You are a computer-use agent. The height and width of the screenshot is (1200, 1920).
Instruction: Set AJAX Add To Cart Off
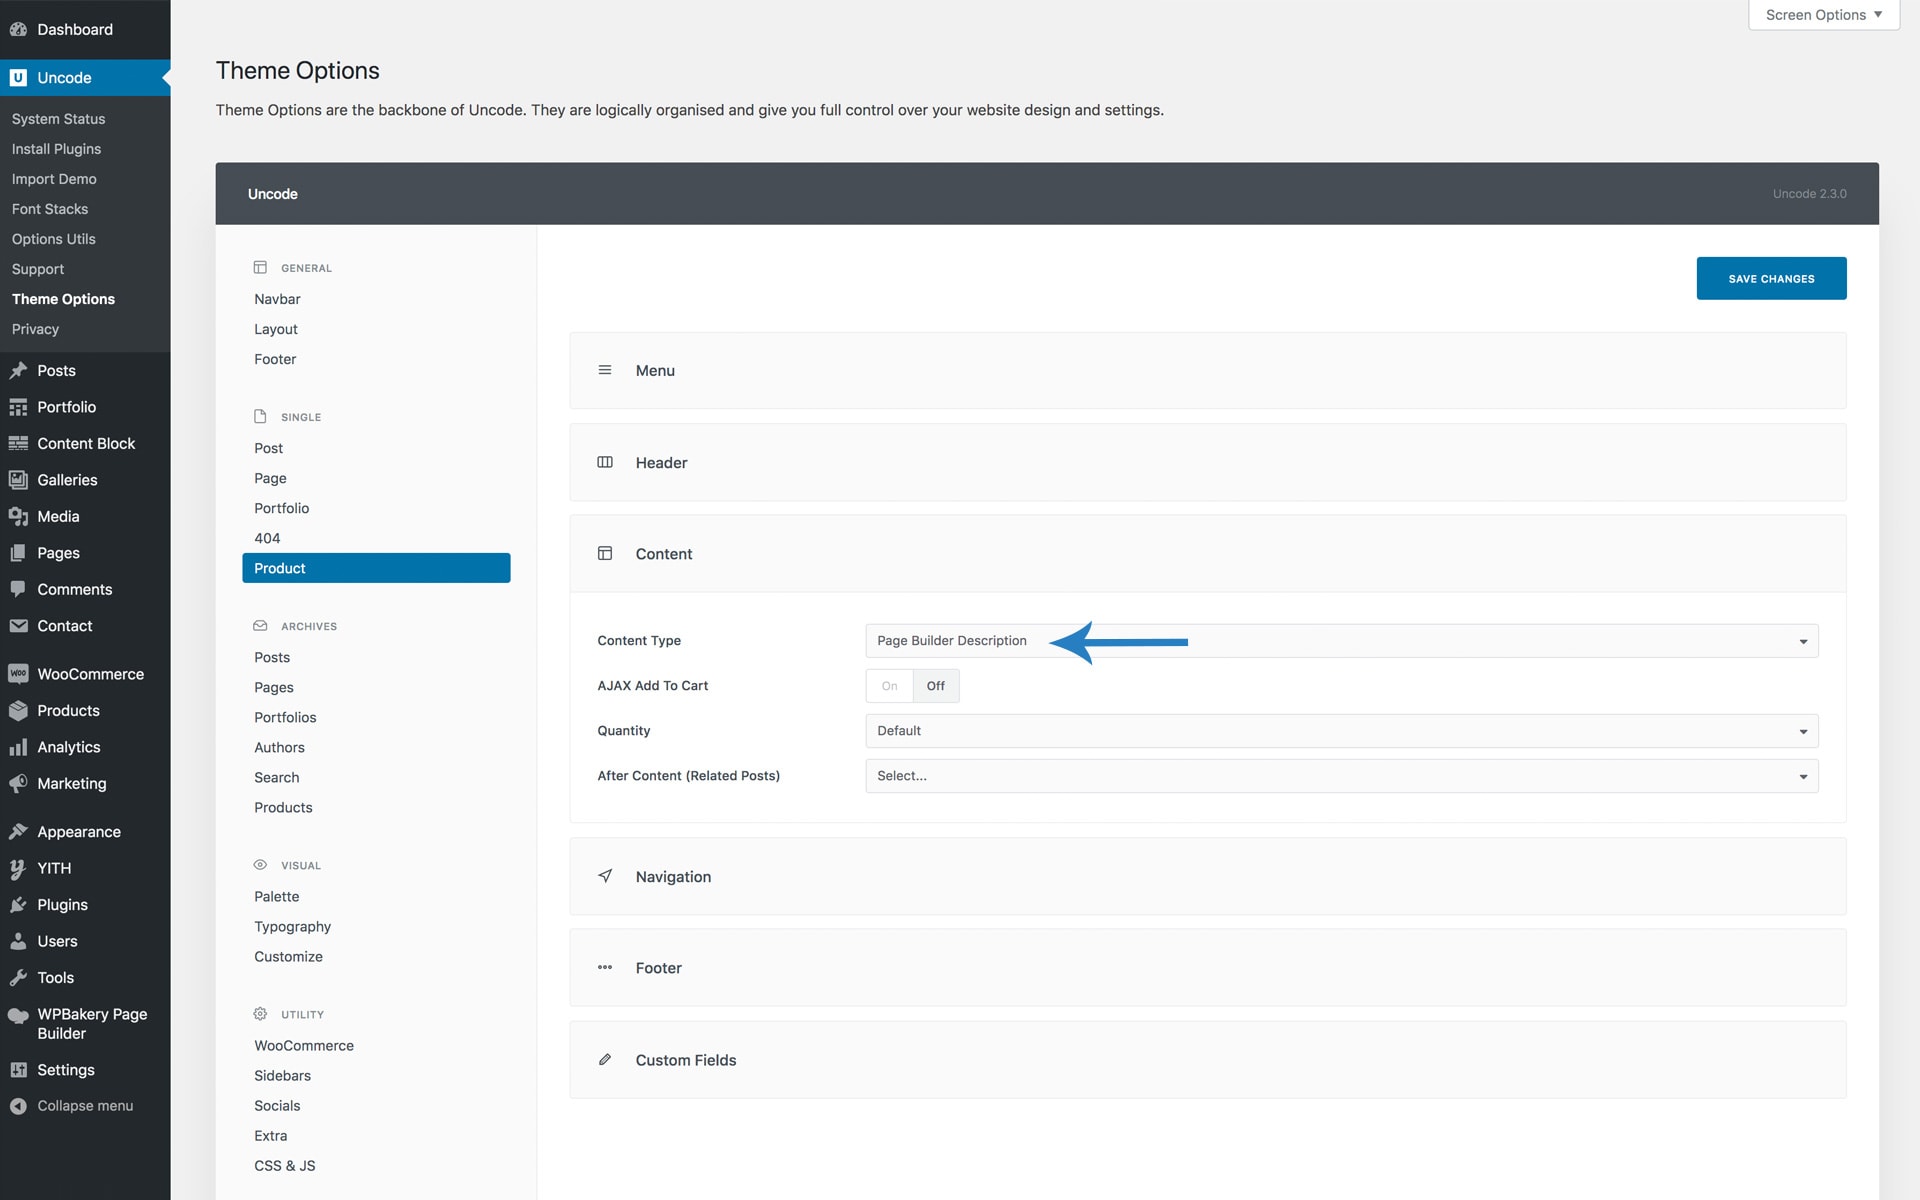tap(935, 686)
